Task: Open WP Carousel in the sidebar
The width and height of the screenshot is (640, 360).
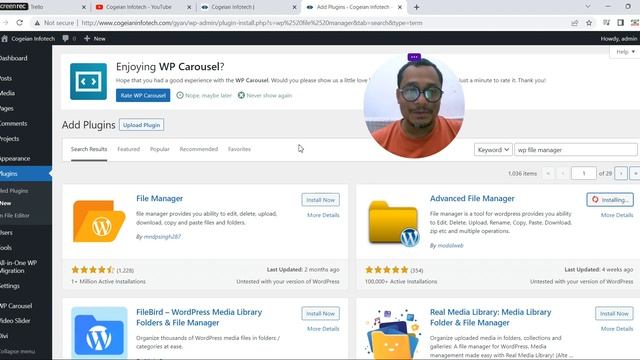Action: pos(16,306)
